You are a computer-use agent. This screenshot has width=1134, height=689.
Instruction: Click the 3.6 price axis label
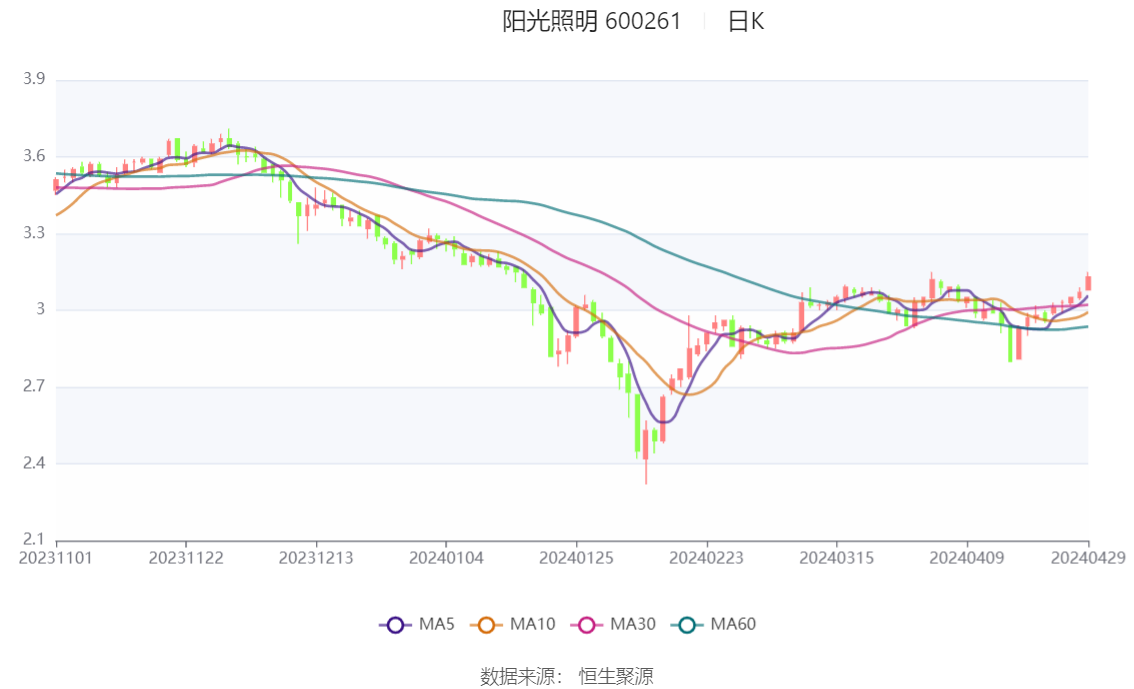(x=34, y=156)
